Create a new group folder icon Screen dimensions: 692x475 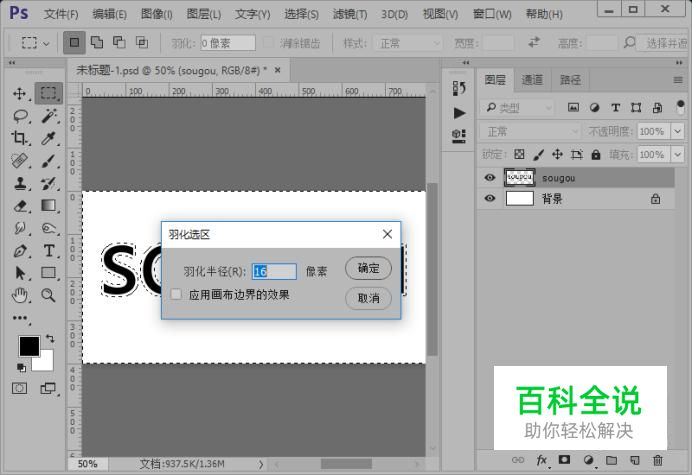pyautogui.click(x=611, y=460)
